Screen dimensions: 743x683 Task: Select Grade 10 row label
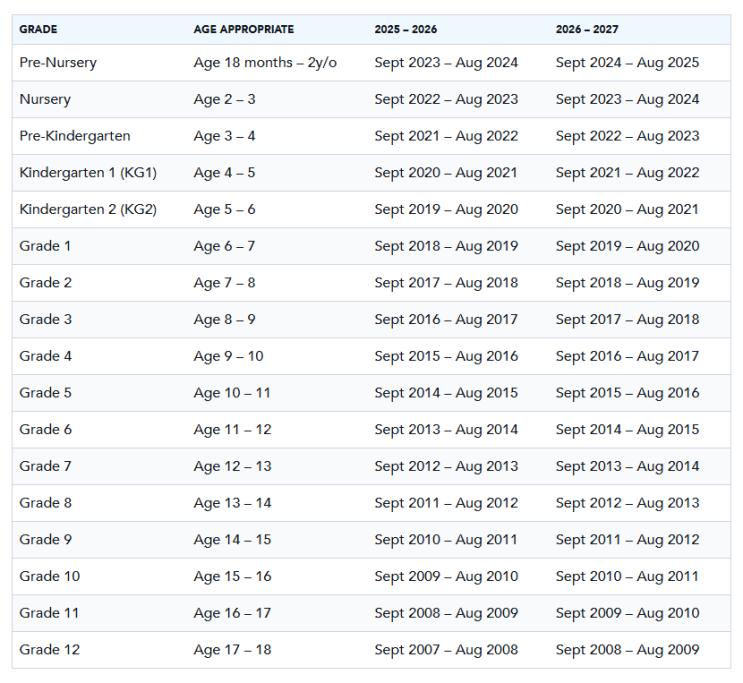pos(50,576)
